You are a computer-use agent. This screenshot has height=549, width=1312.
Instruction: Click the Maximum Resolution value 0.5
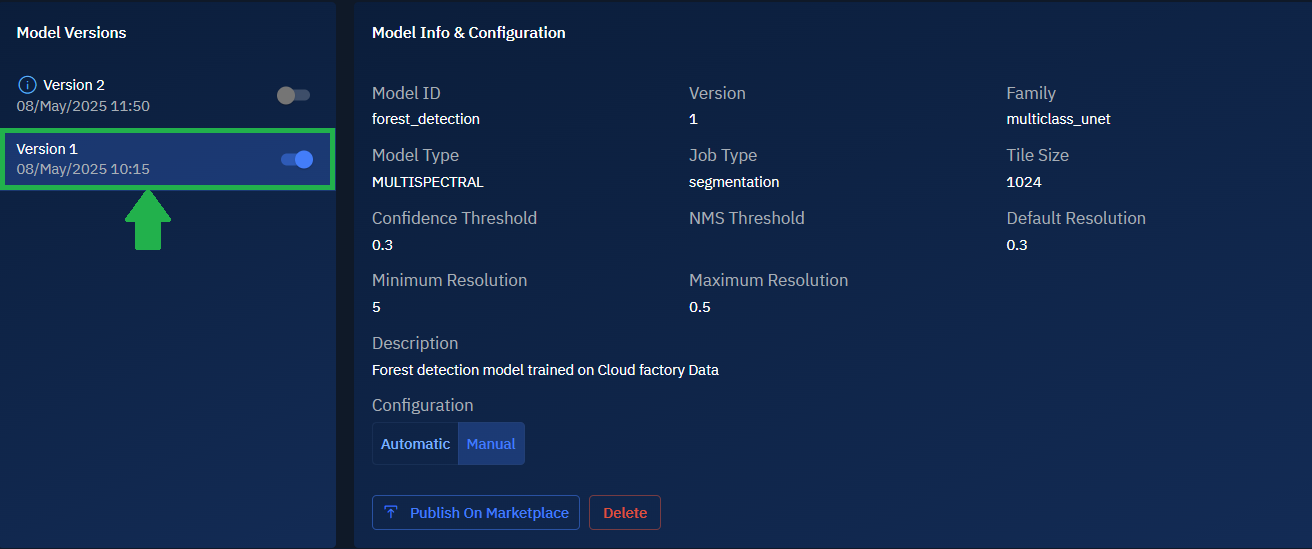point(700,307)
